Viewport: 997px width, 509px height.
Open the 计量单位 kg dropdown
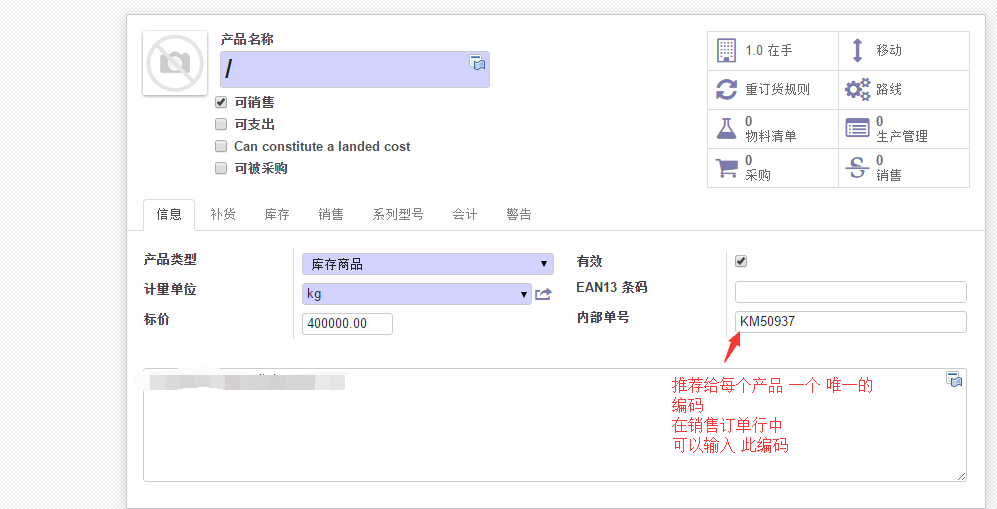[x=416, y=294]
